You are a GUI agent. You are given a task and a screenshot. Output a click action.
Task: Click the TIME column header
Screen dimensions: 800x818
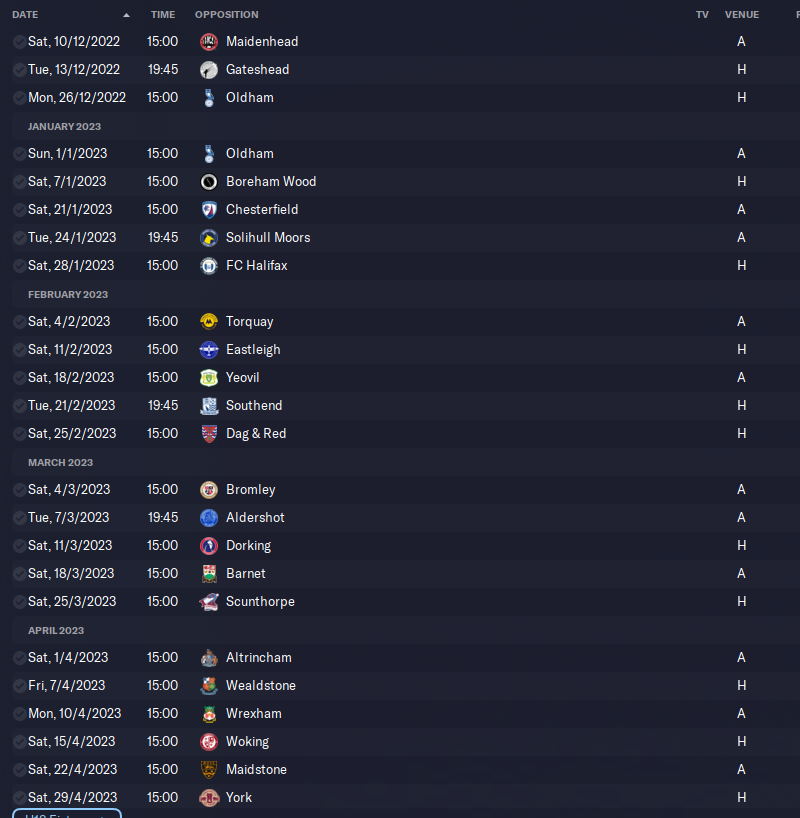[x=163, y=15]
